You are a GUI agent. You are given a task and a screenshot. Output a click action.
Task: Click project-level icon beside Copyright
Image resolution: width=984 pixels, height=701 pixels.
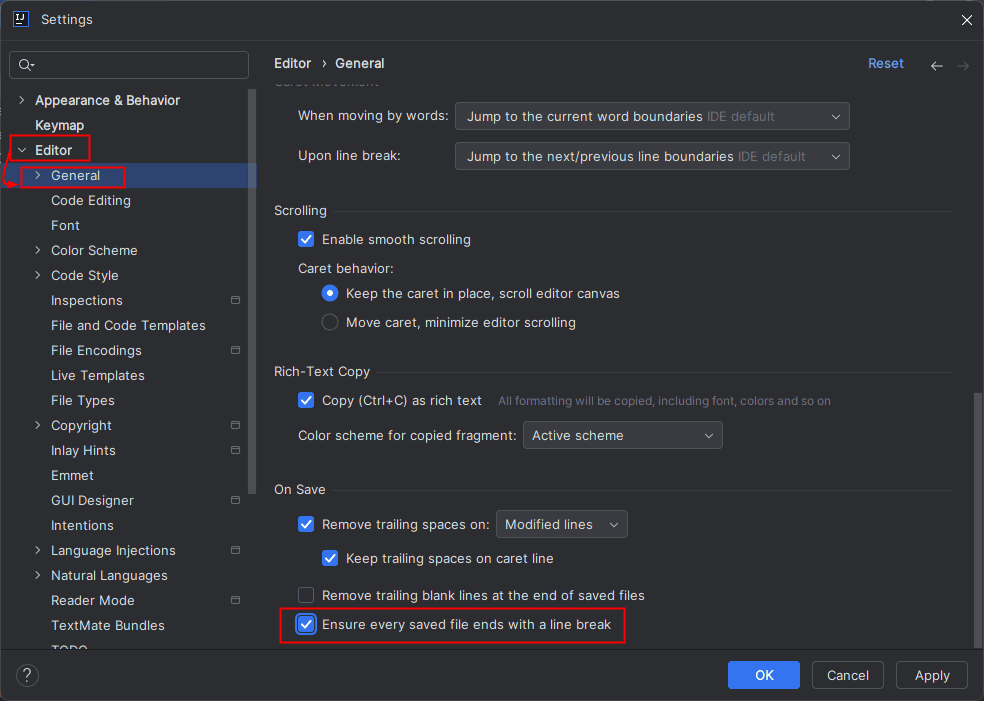click(x=235, y=425)
